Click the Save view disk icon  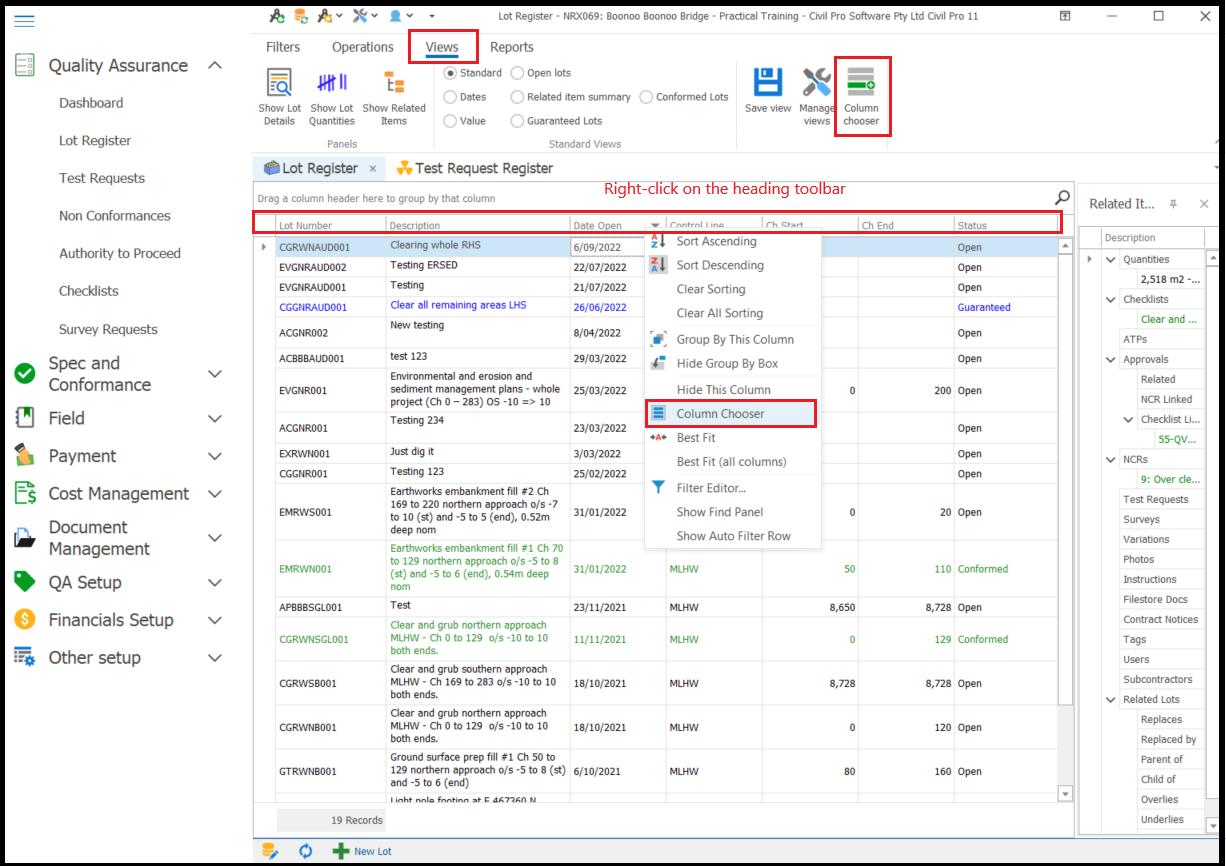pos(767,83)
